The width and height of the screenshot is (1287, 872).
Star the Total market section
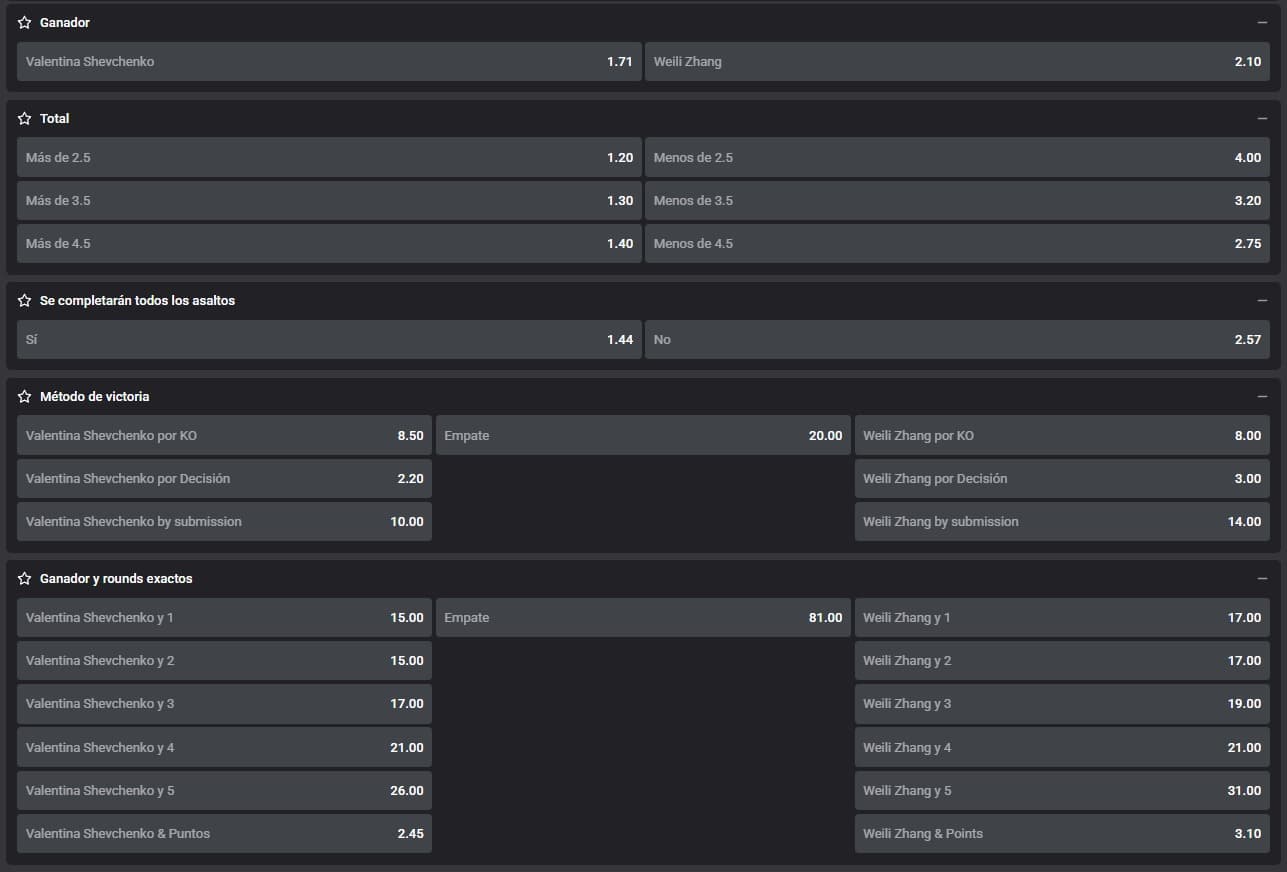tap(24, 118)
